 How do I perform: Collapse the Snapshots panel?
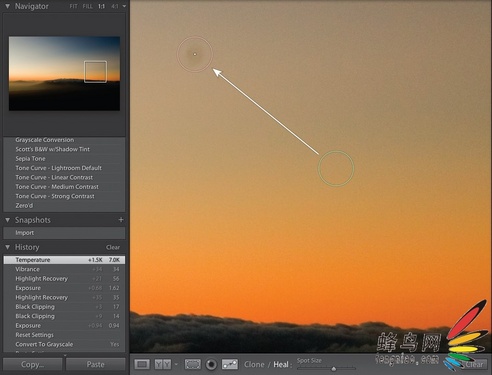click(7, 220)
